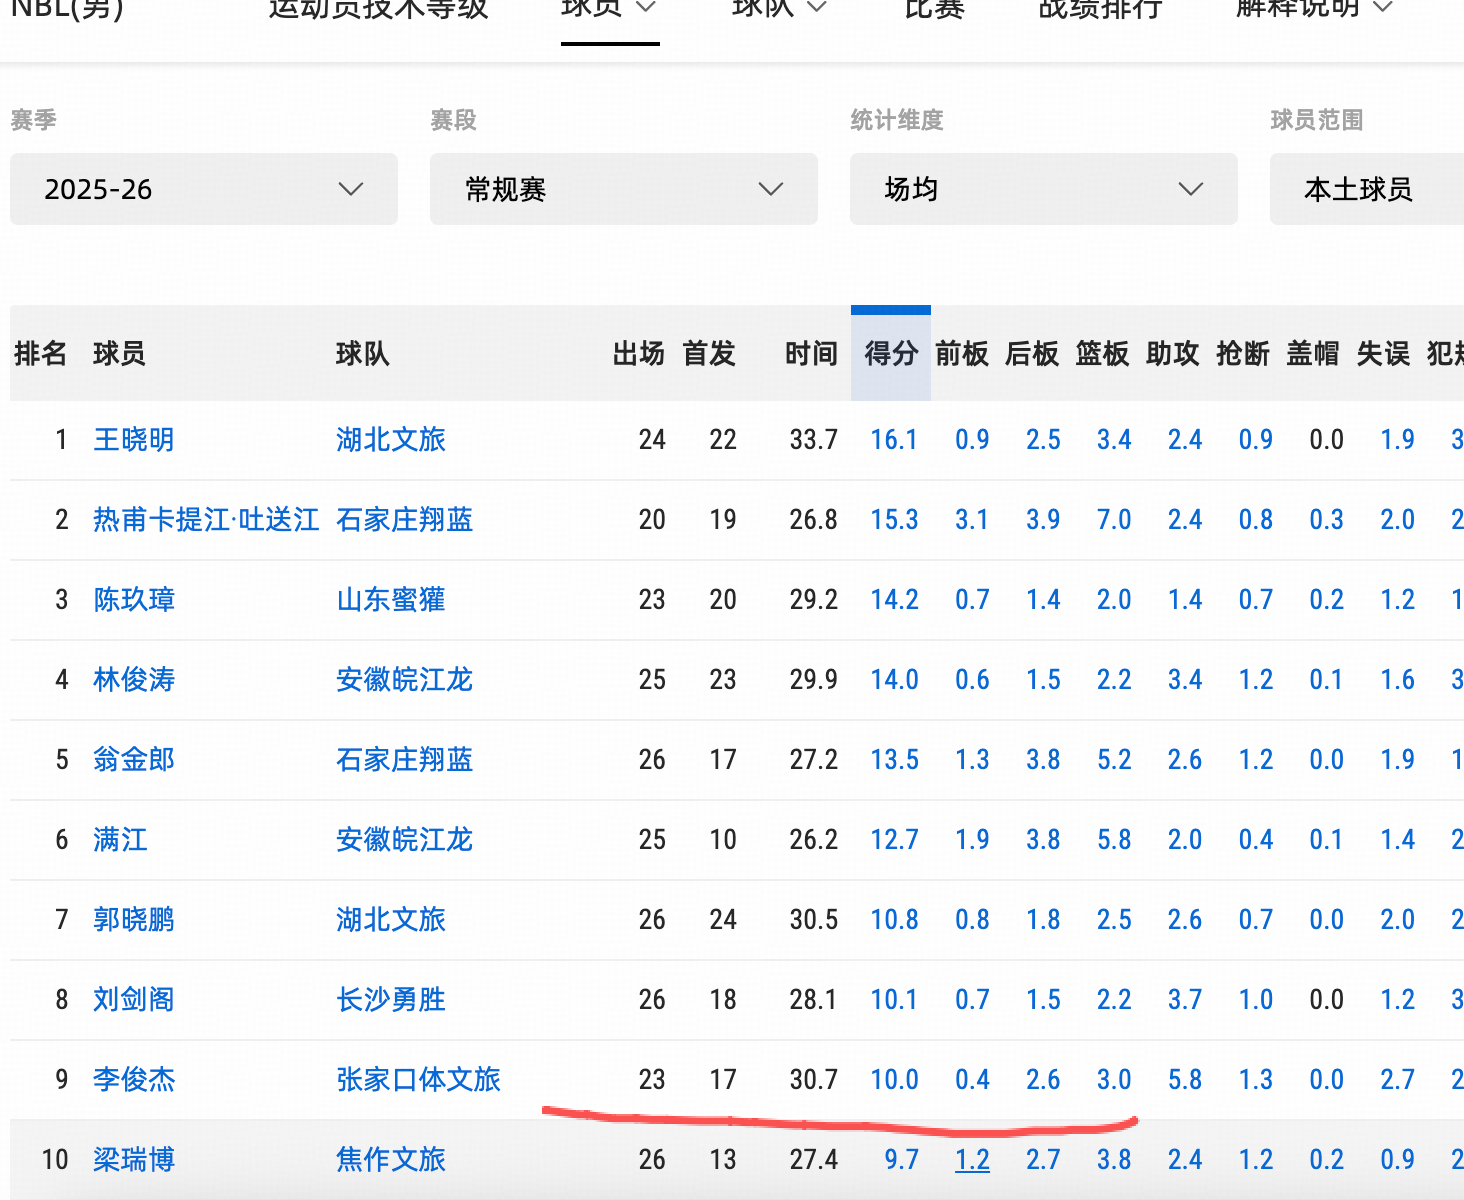View team 石家庄翔蓝
1464x1200 pixels.
[x=404, y=520]
